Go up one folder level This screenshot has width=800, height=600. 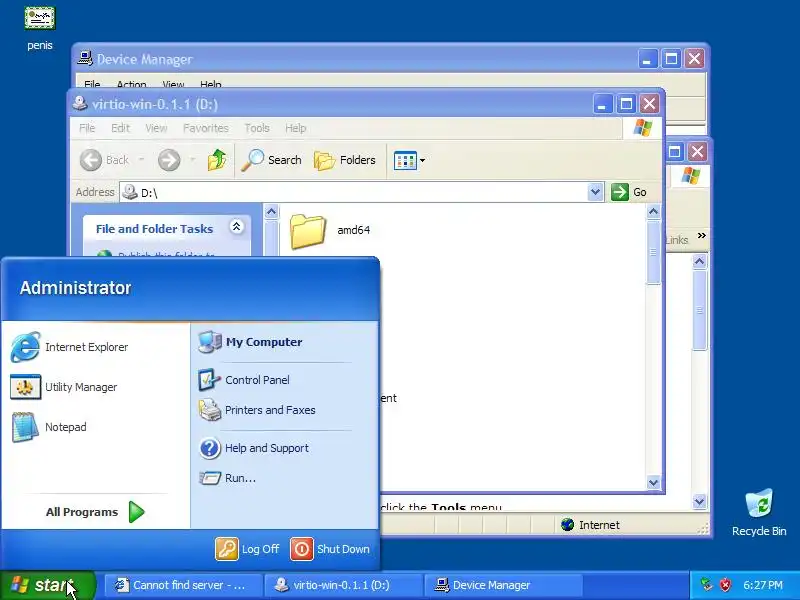[217, 160]
